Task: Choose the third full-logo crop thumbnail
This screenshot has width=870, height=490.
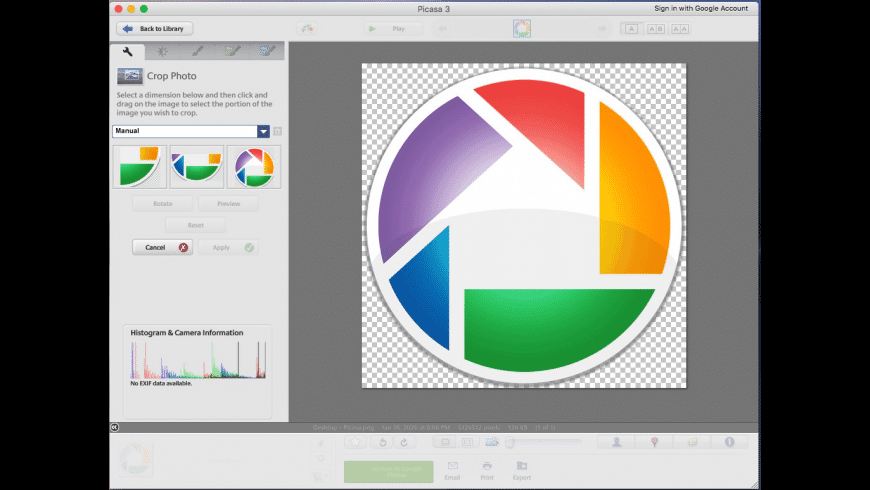Action: pyautogui.click(x=254, y=167)
